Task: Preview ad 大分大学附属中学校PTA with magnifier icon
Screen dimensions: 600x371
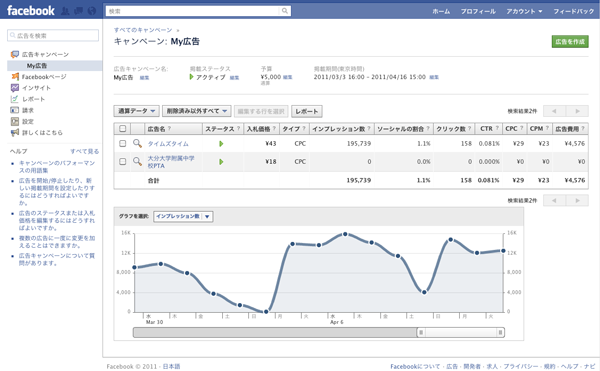Action: click(137, 161)
